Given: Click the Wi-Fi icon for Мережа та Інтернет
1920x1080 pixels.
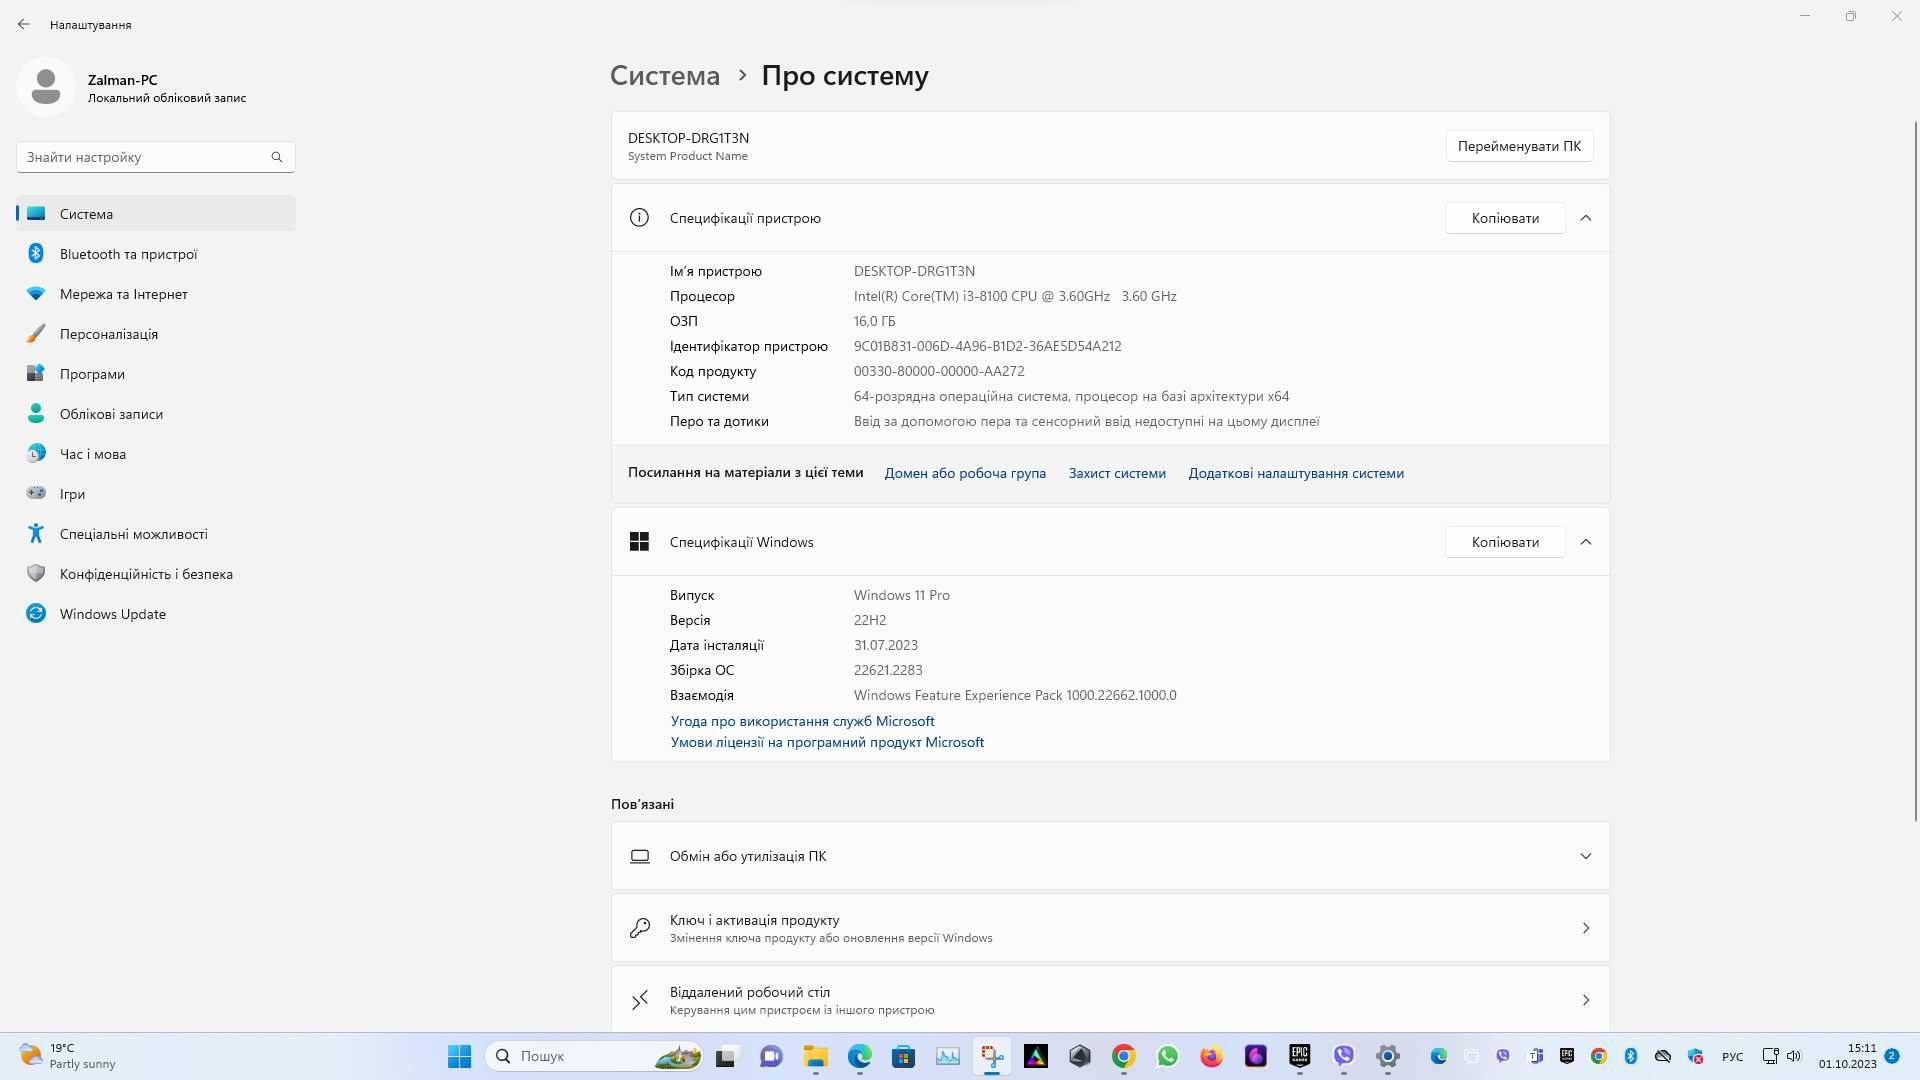Looking at the screenshot, I should point(36,293).
